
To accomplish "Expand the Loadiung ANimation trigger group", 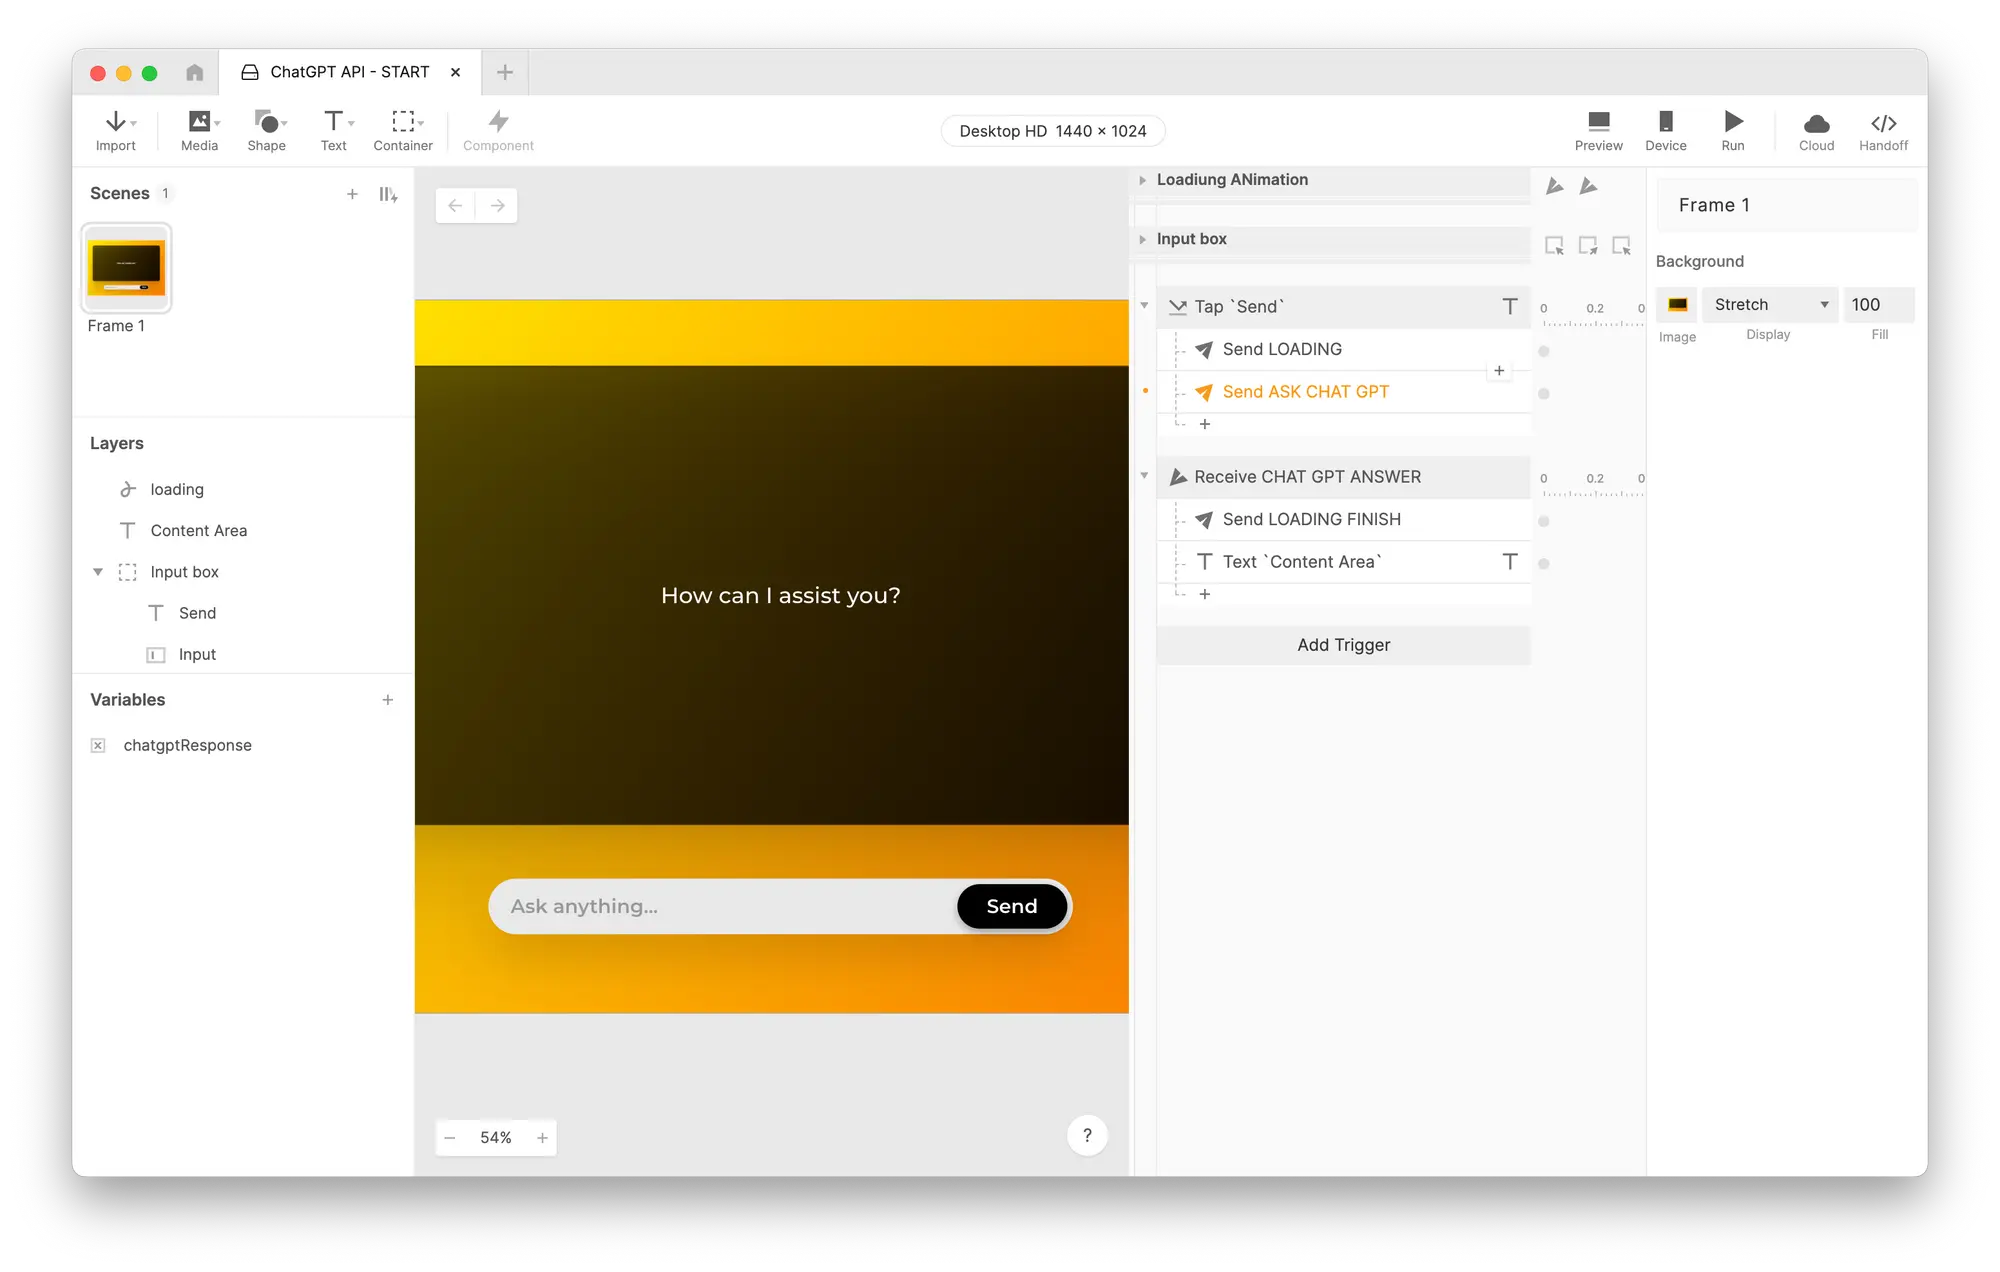I will click(x=1142, y=180).
